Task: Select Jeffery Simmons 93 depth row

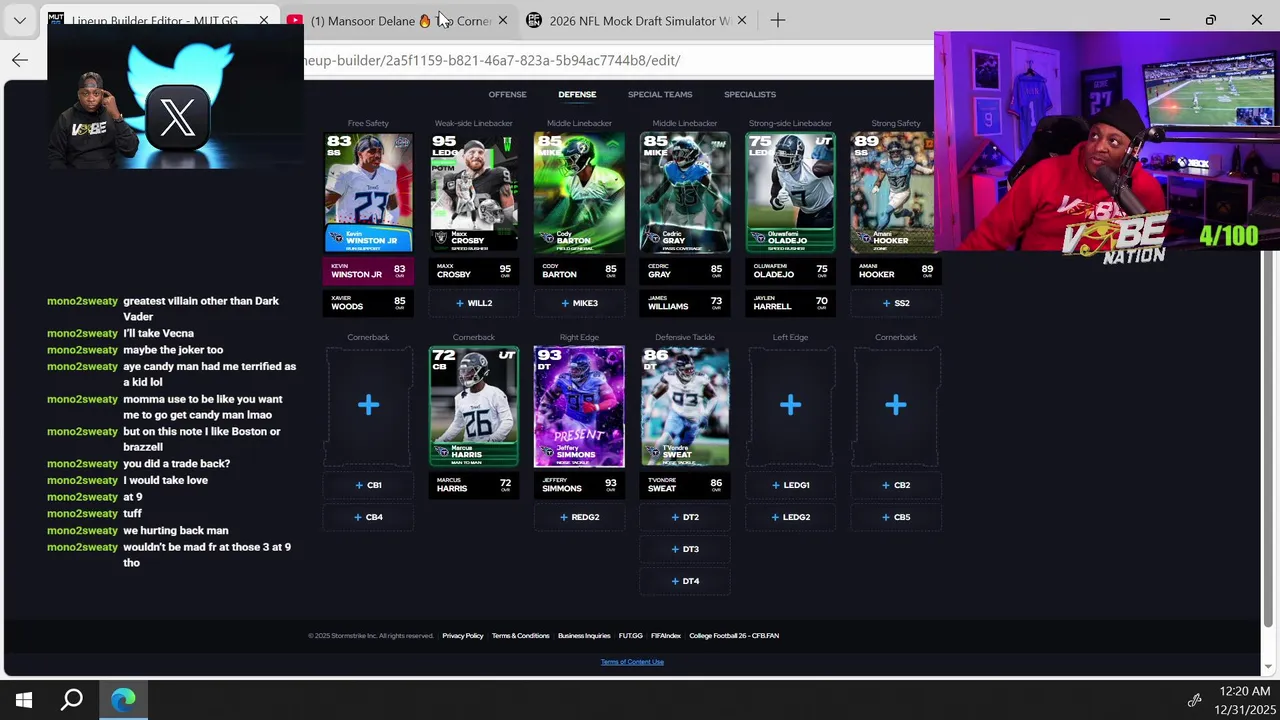Action: 579,485
